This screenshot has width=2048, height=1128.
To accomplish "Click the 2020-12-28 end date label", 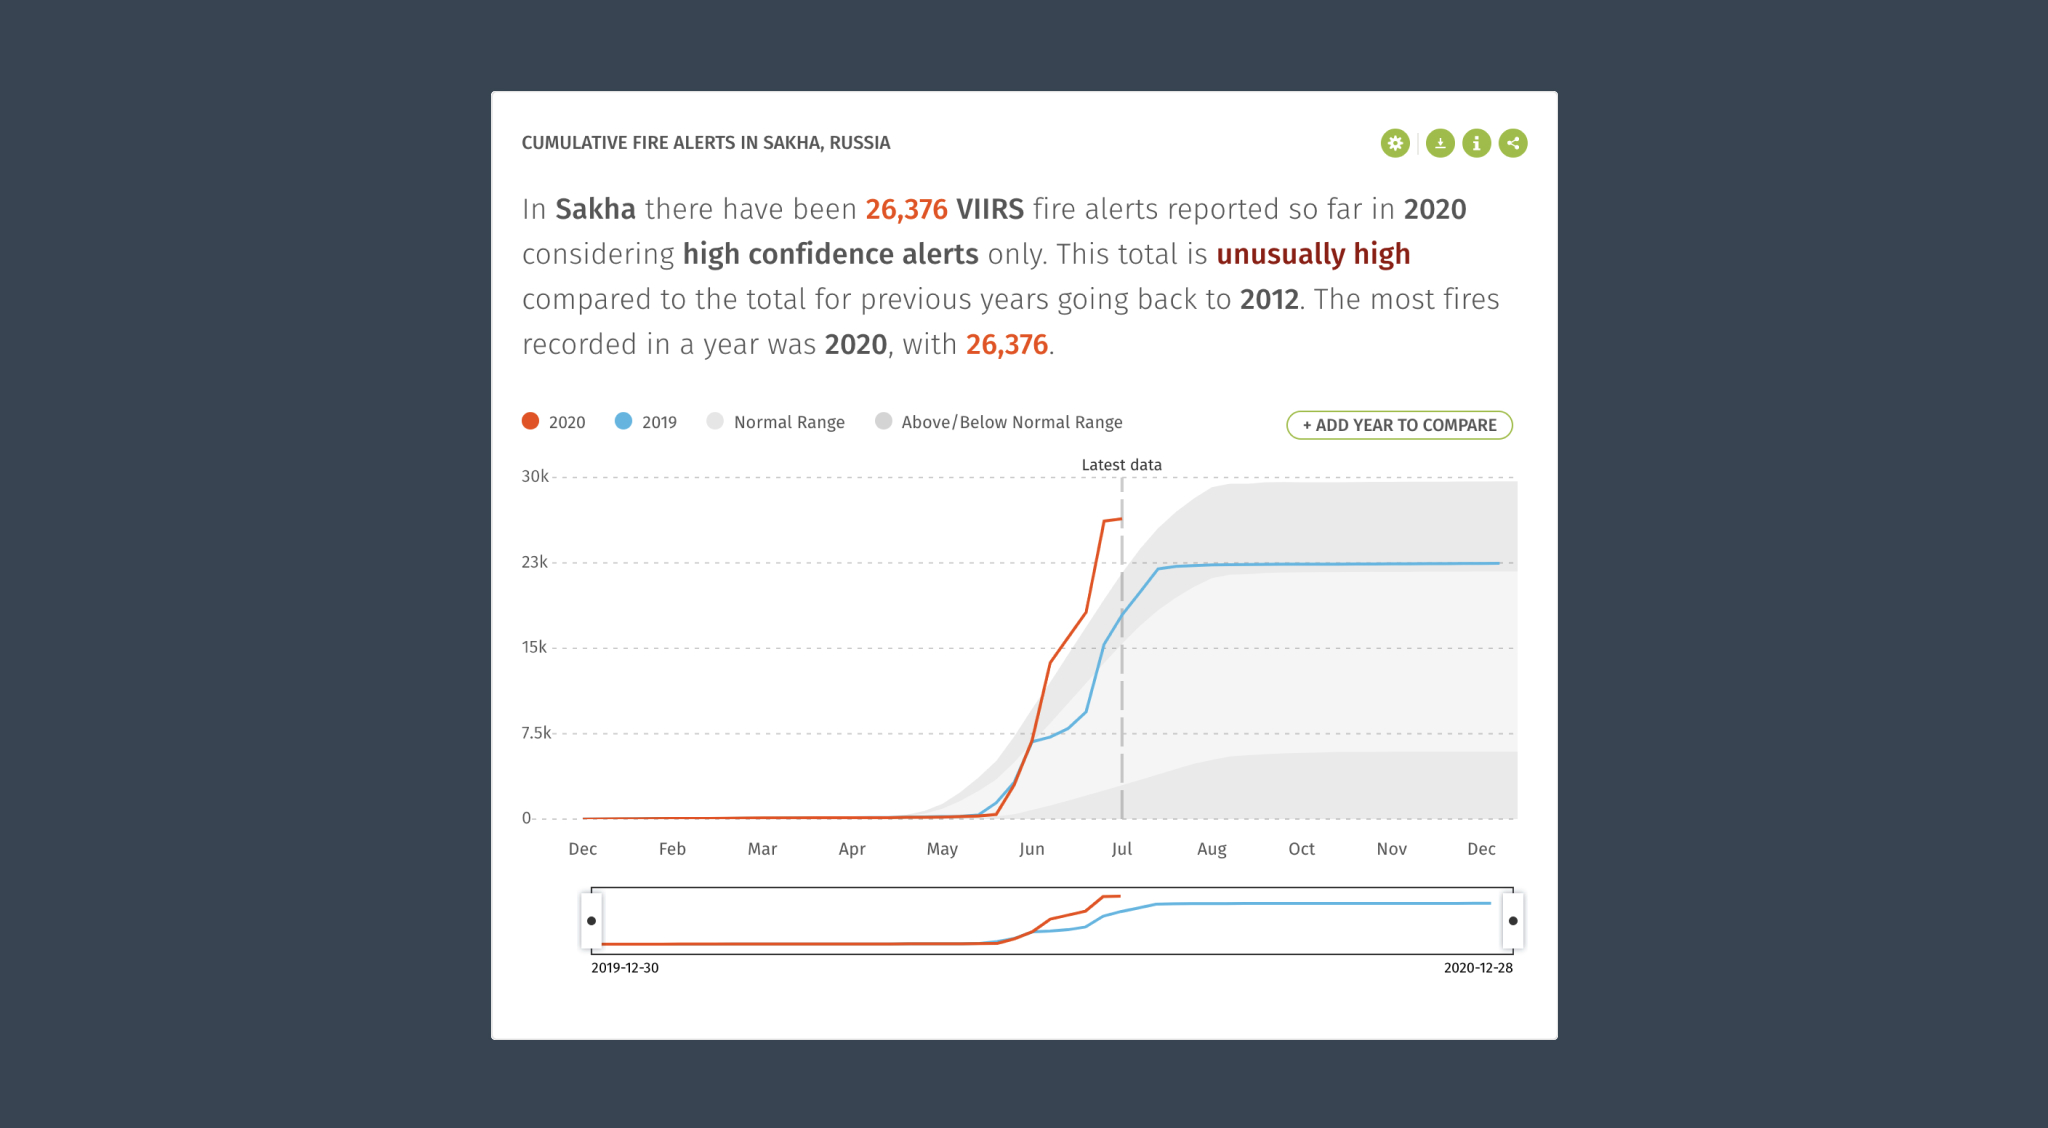I will point(1476,968).
